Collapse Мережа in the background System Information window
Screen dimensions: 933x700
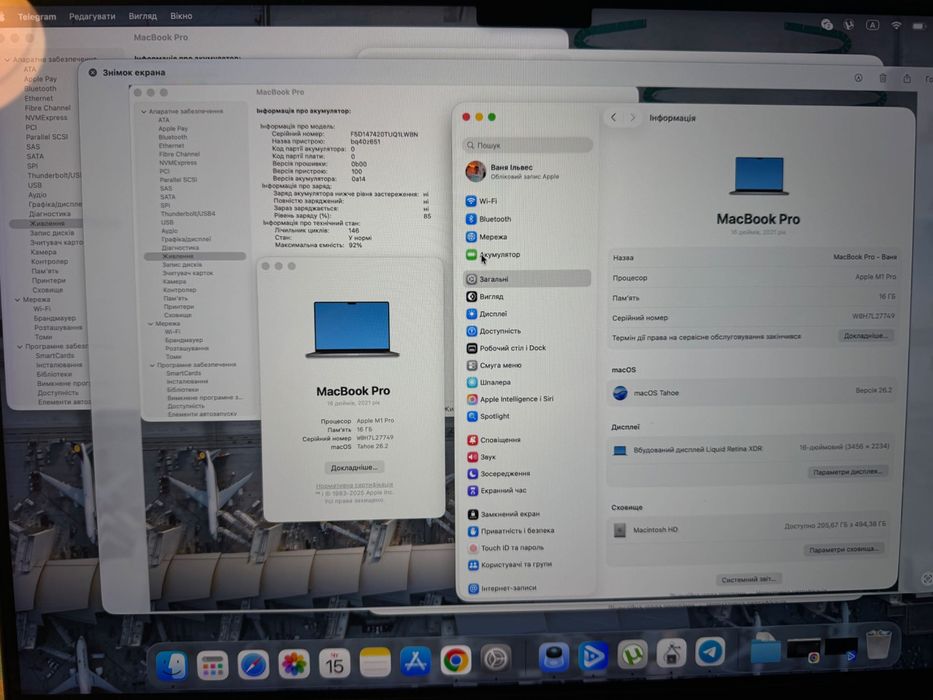tap(17, 299)
